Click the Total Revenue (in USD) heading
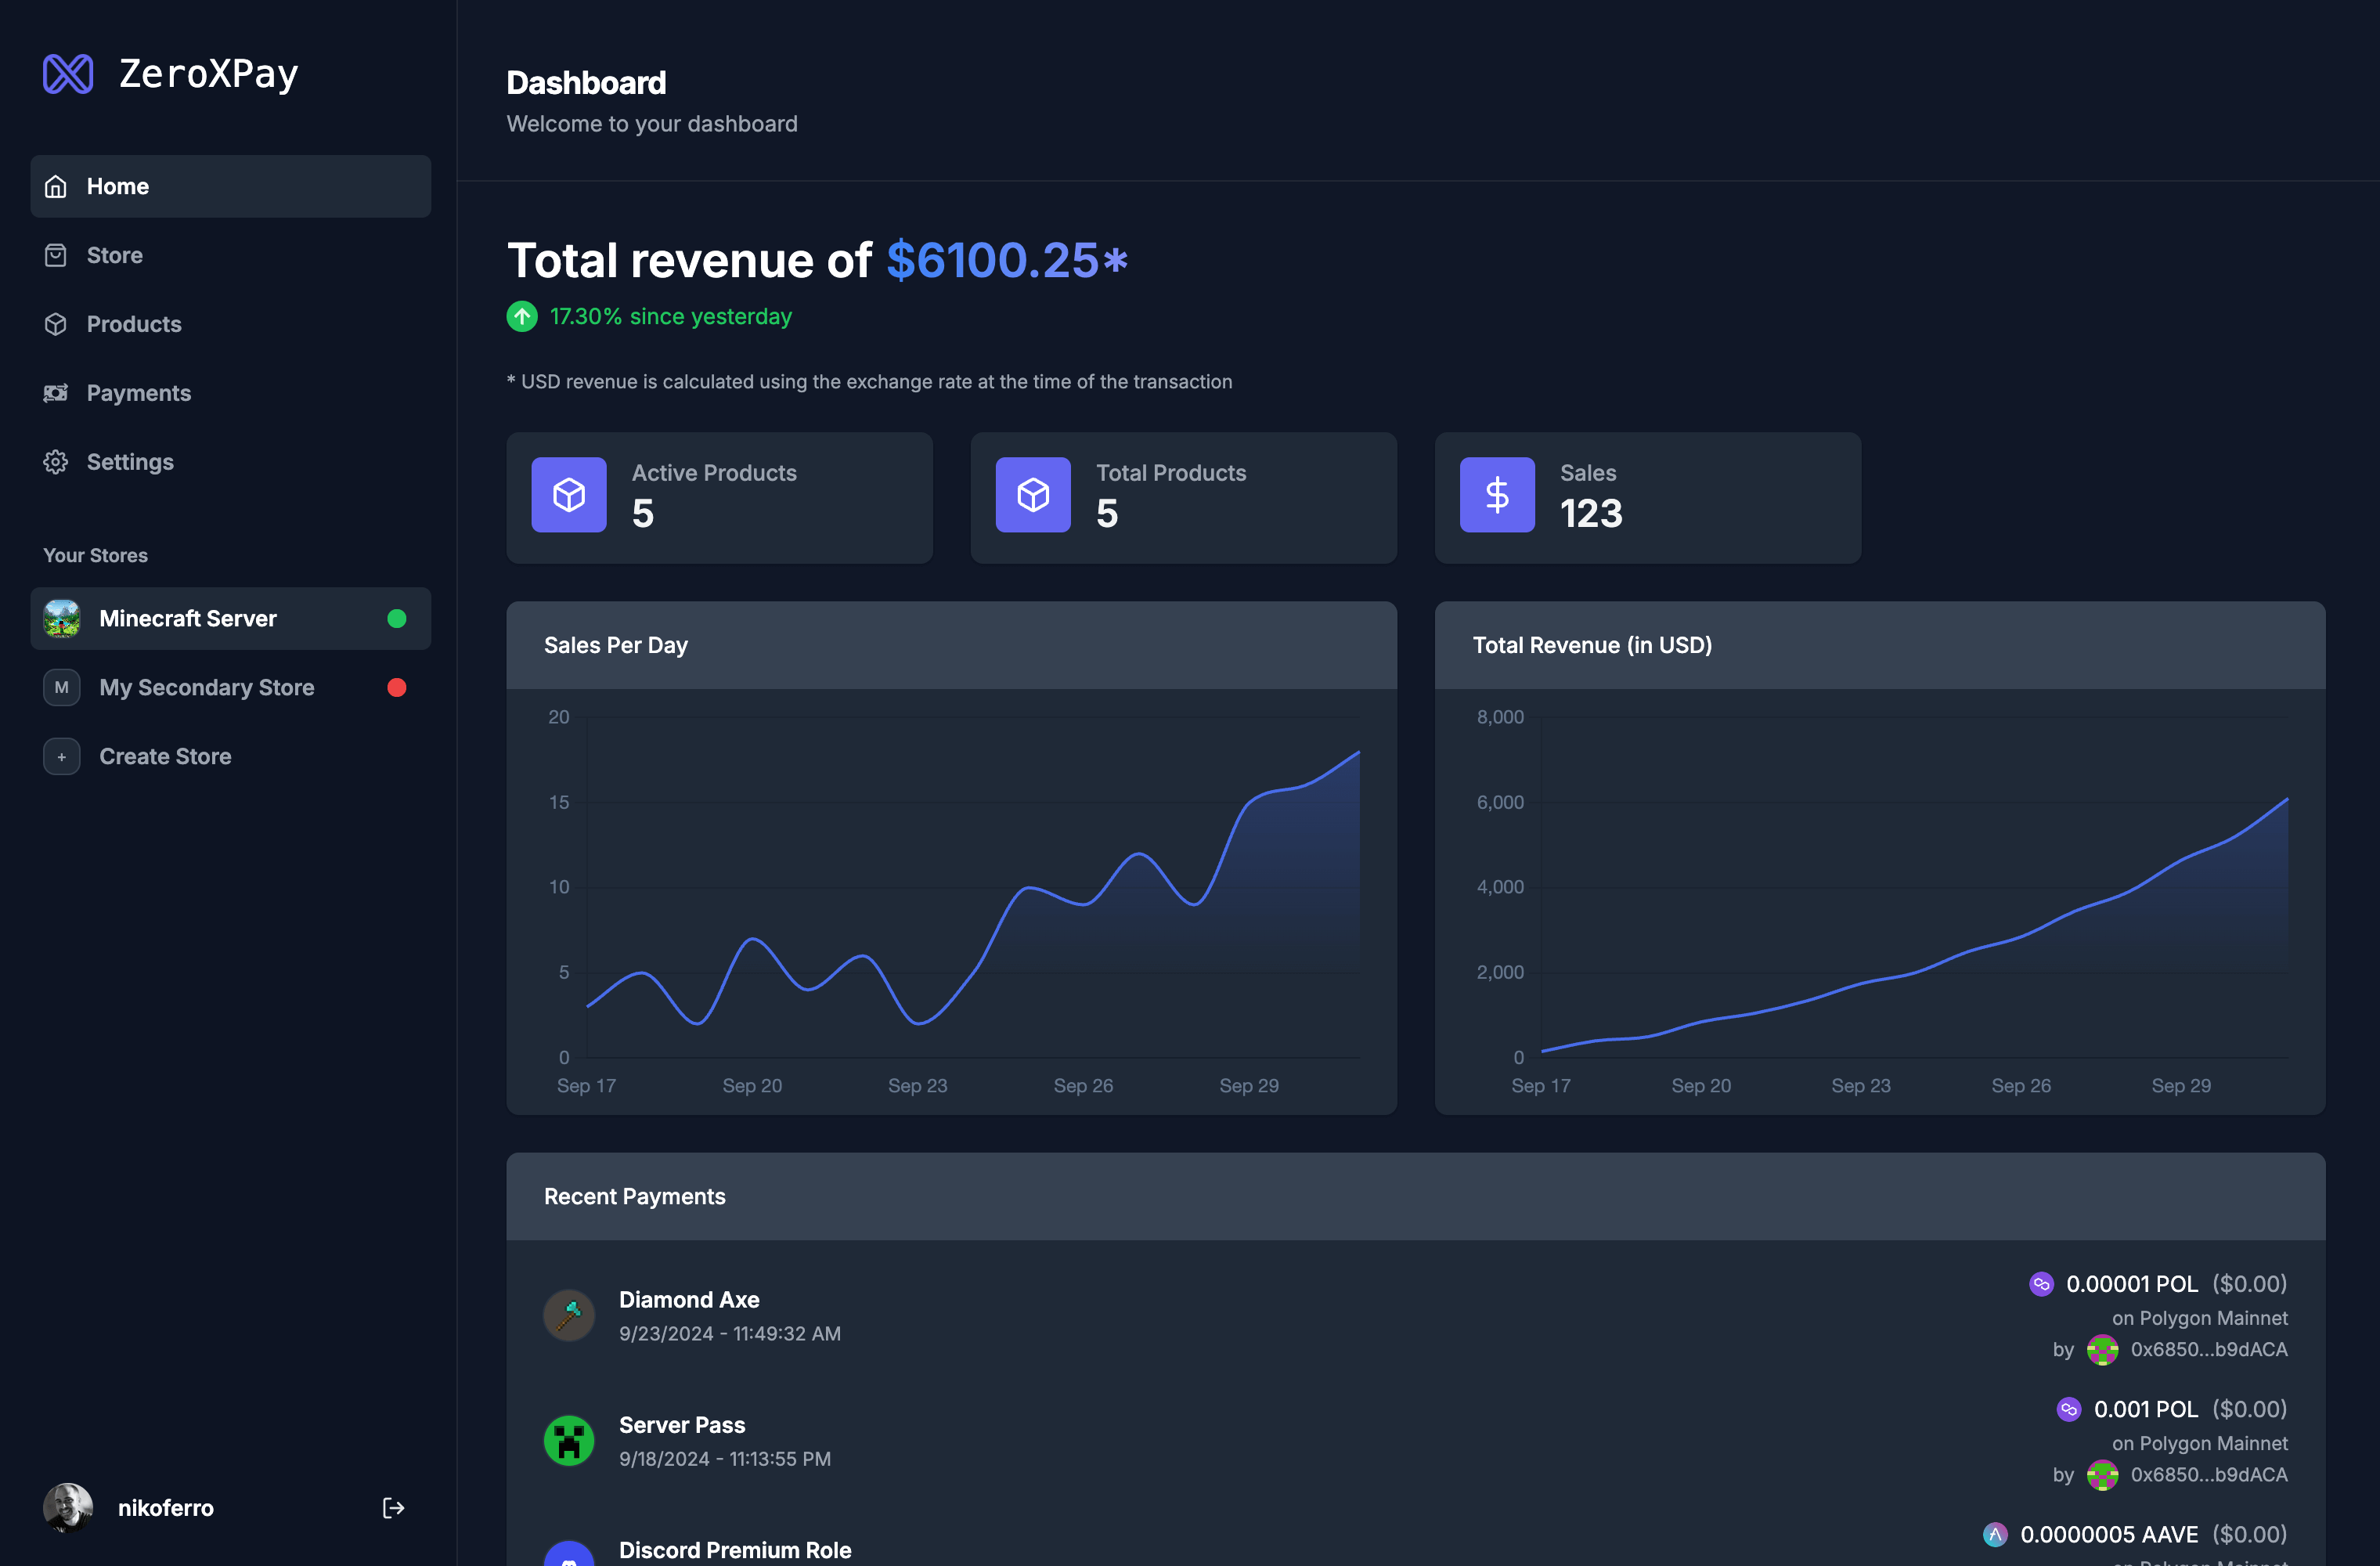The height and width of the screenshot is (1566, 2380). click(x=1592, y=645)
